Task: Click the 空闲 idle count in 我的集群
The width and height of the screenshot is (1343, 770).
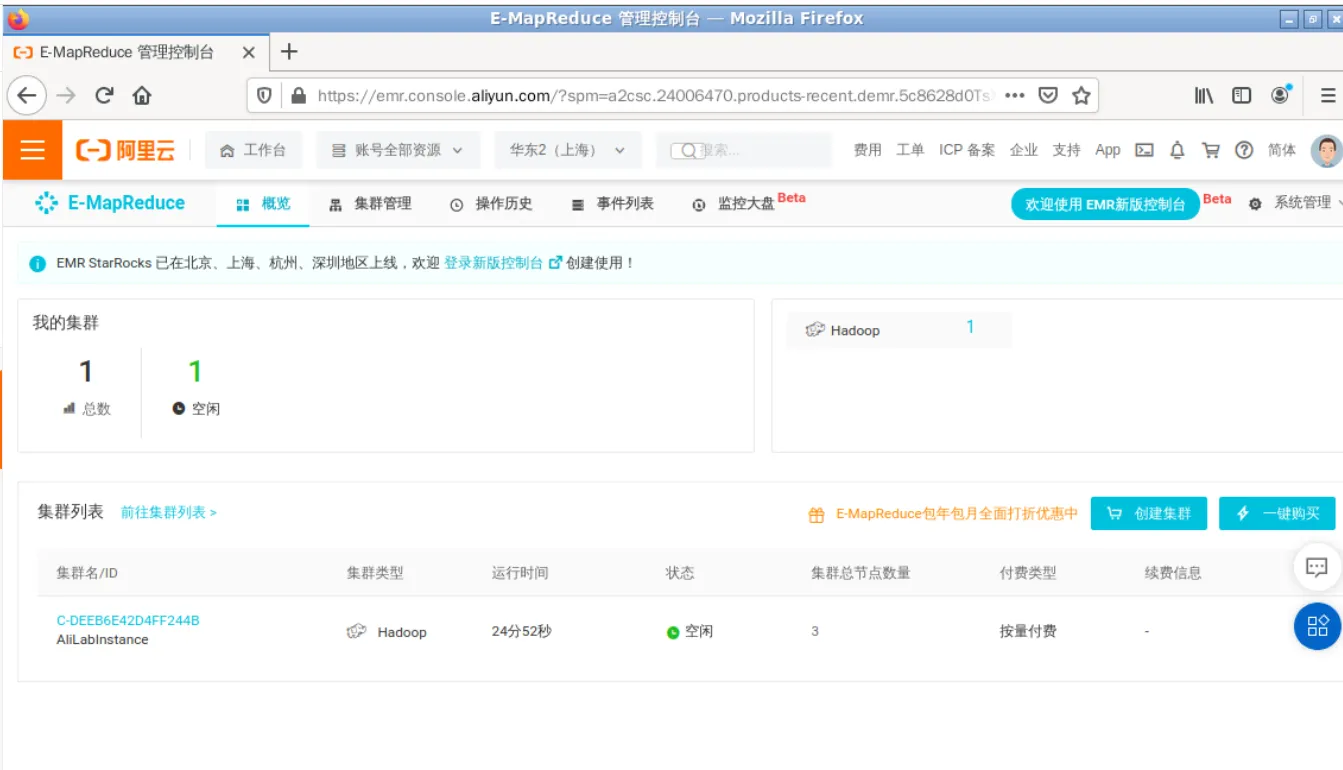Action: click(195, 371)
